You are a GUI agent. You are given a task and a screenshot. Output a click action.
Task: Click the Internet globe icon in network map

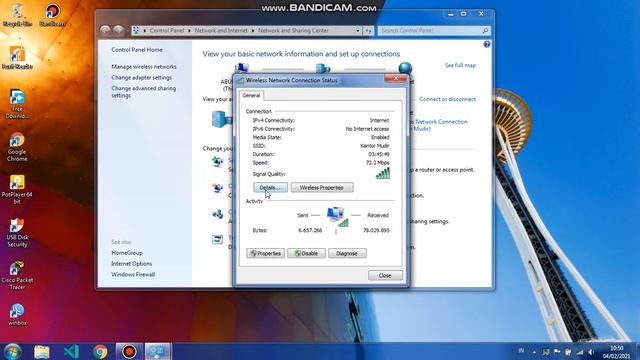coord(405,68)
